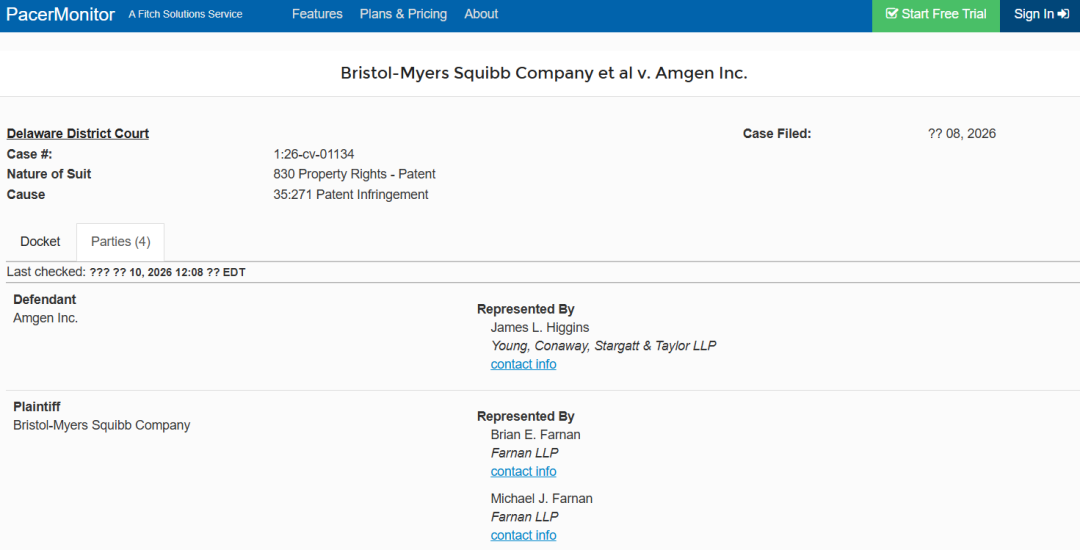View contact info for Brian E. Farnan

pyautogui.click(x=523, y=472)
